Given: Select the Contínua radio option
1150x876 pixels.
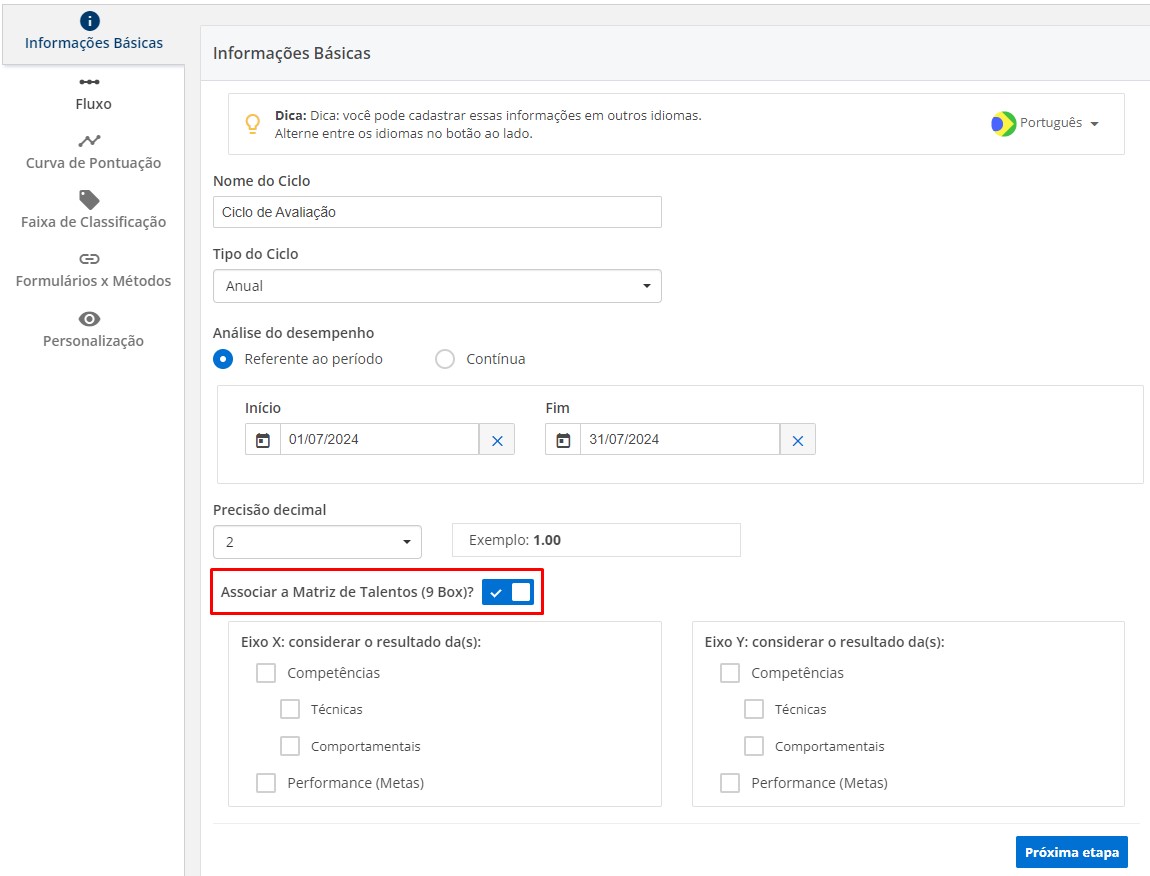Looking at the screenshot, I should click(x=445, y=359).
